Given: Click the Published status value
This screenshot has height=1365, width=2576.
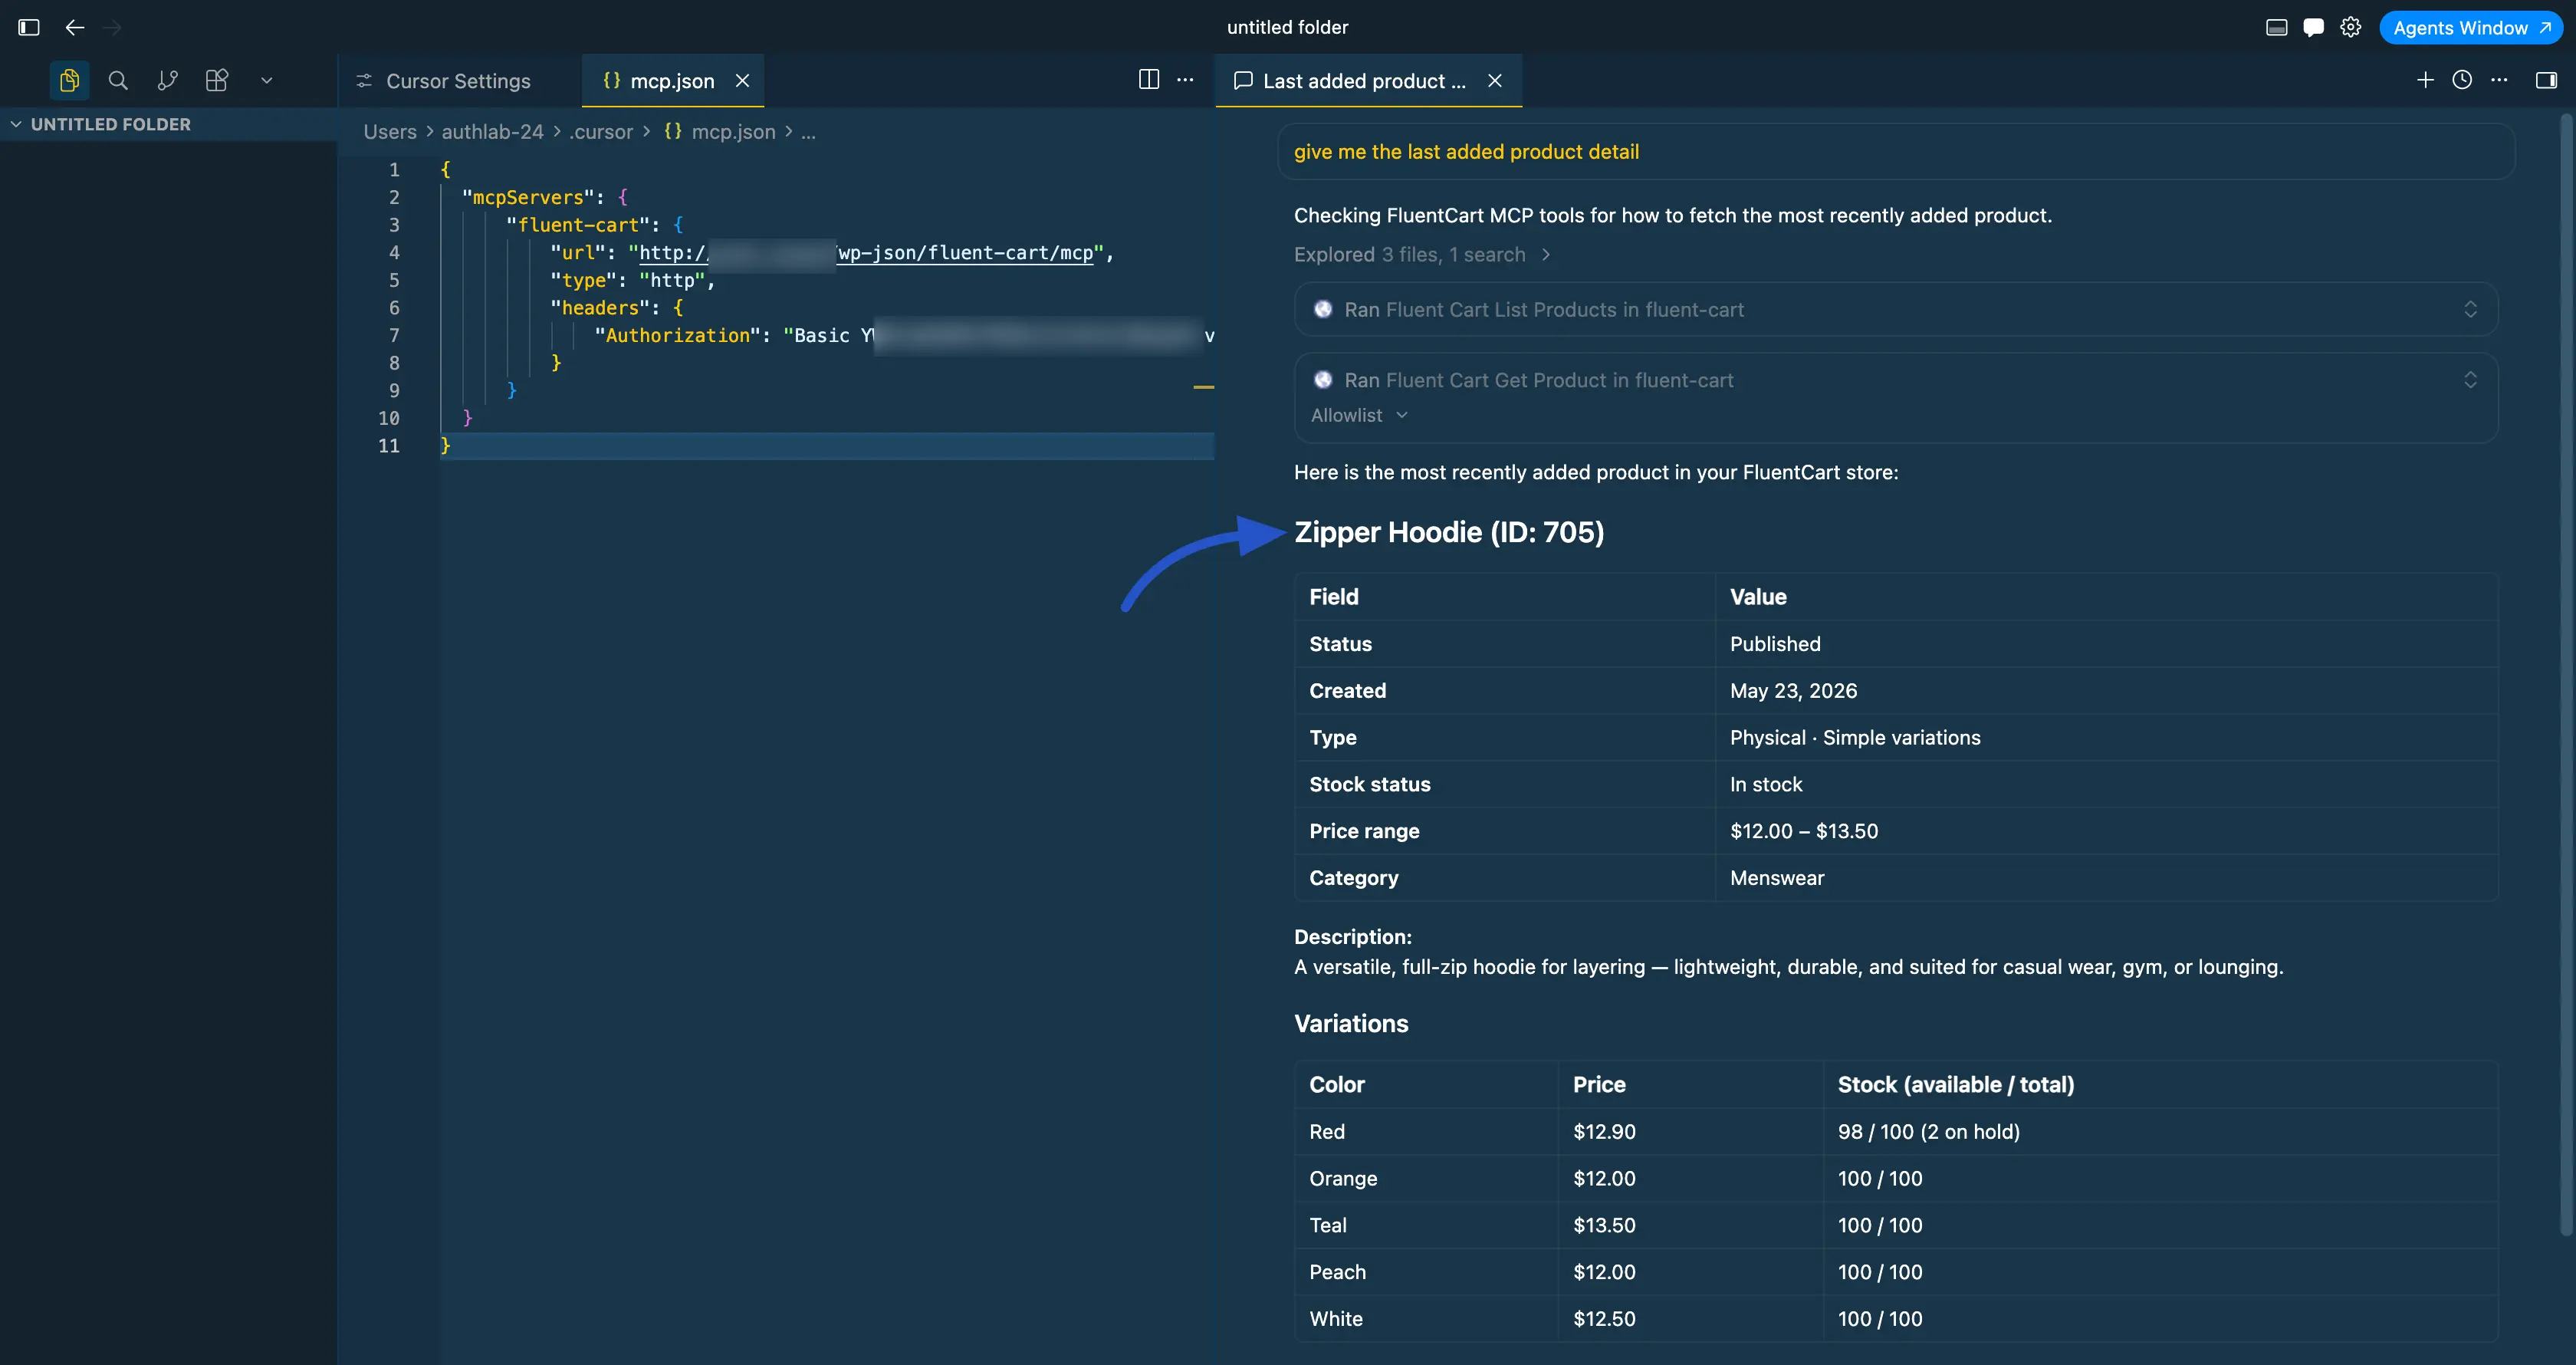Looking at the screenshot, I should 1775,644.
